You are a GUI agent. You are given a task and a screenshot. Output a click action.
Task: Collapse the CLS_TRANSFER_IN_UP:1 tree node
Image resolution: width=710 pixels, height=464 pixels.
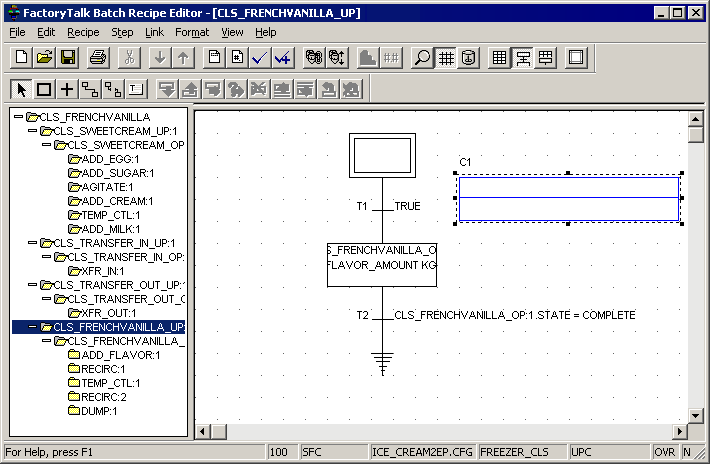(x=33, y=243)
